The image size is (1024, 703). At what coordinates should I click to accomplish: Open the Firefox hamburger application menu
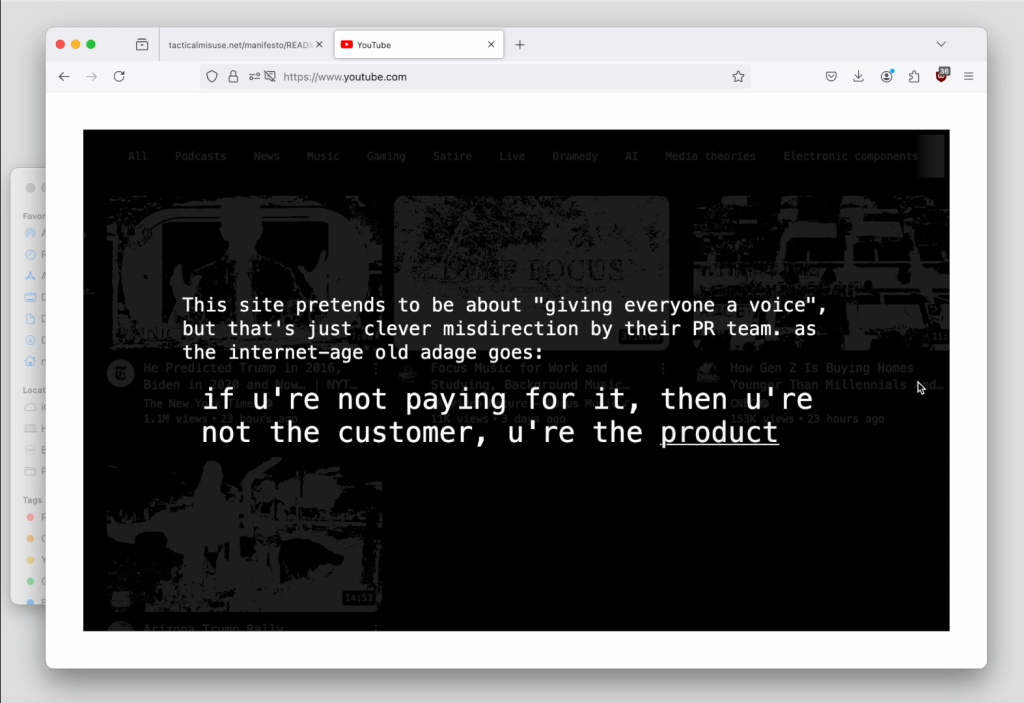click(968, 77)
